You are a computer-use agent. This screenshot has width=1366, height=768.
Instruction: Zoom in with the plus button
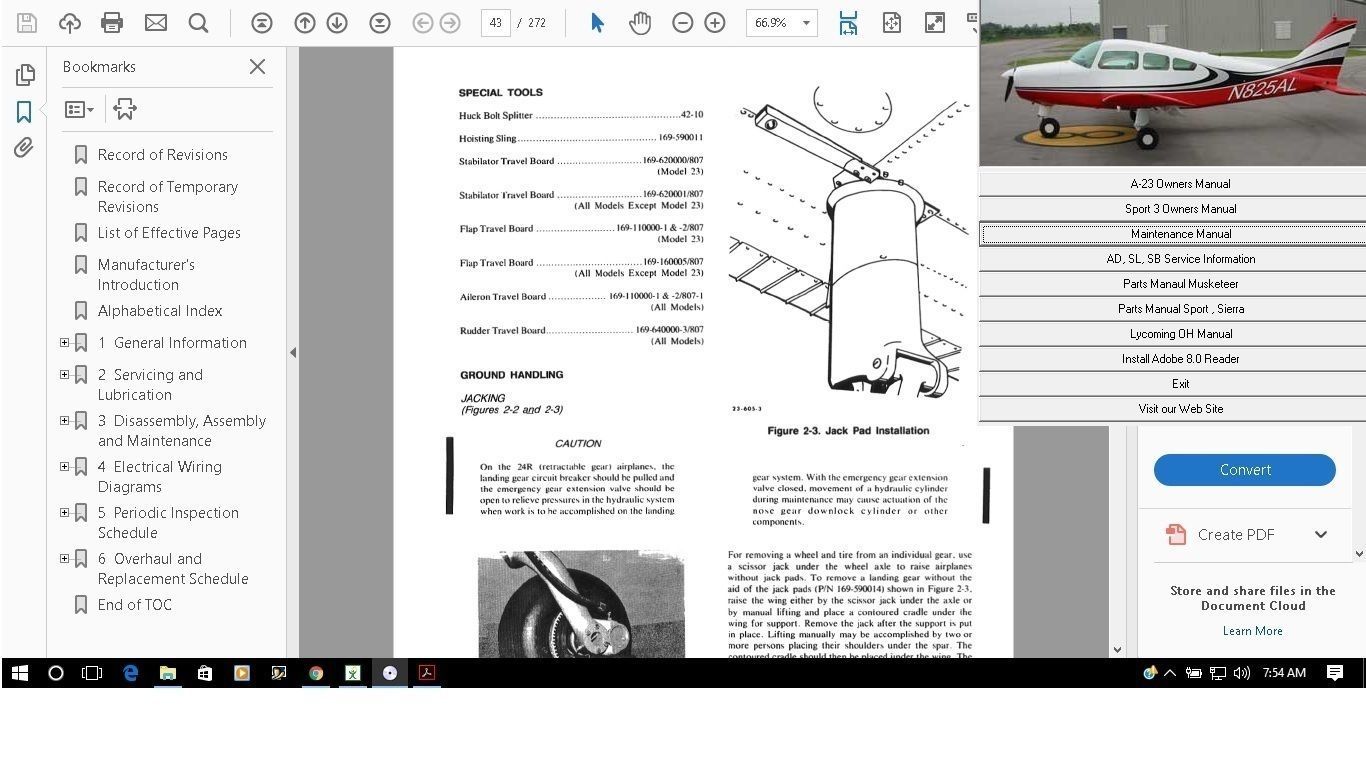(715, 22)
